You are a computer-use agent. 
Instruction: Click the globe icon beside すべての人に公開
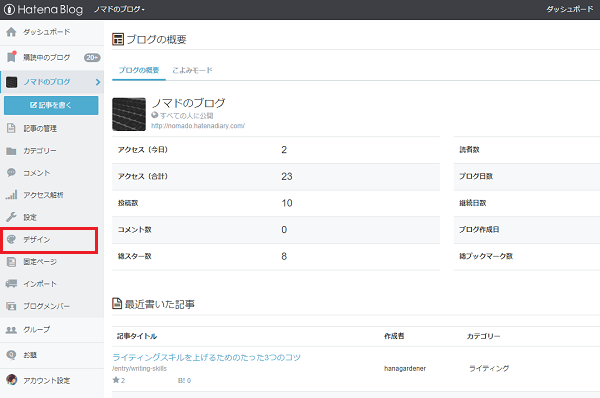click(x=155, y=115)
